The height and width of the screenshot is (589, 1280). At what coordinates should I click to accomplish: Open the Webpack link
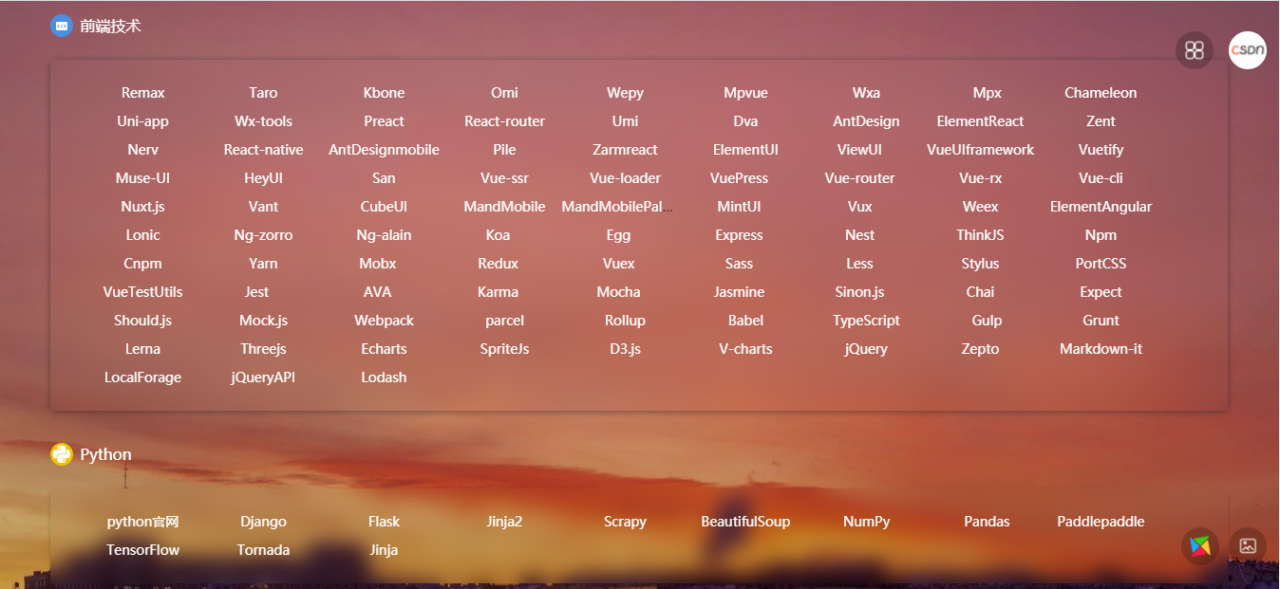click(384, 321)
